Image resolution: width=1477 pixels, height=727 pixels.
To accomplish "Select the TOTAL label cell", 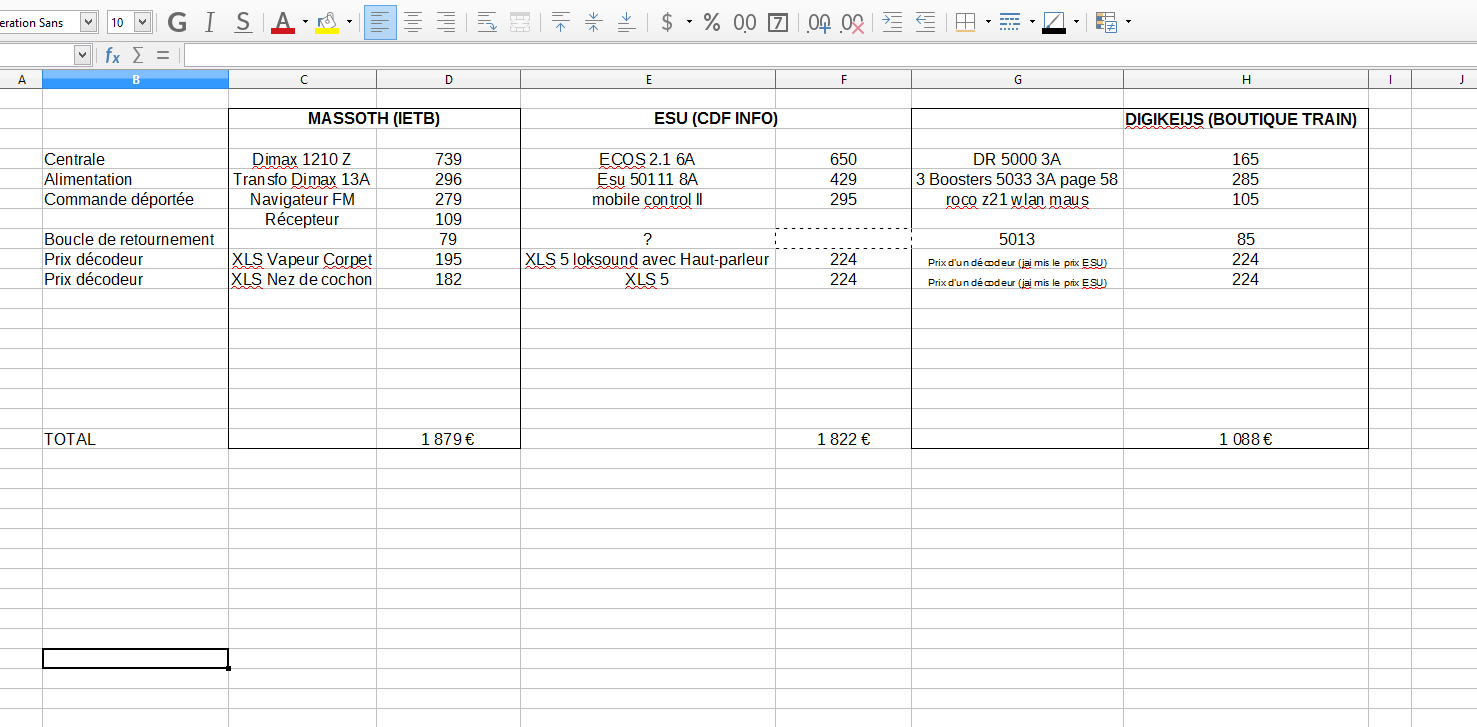I will point(135,439).
